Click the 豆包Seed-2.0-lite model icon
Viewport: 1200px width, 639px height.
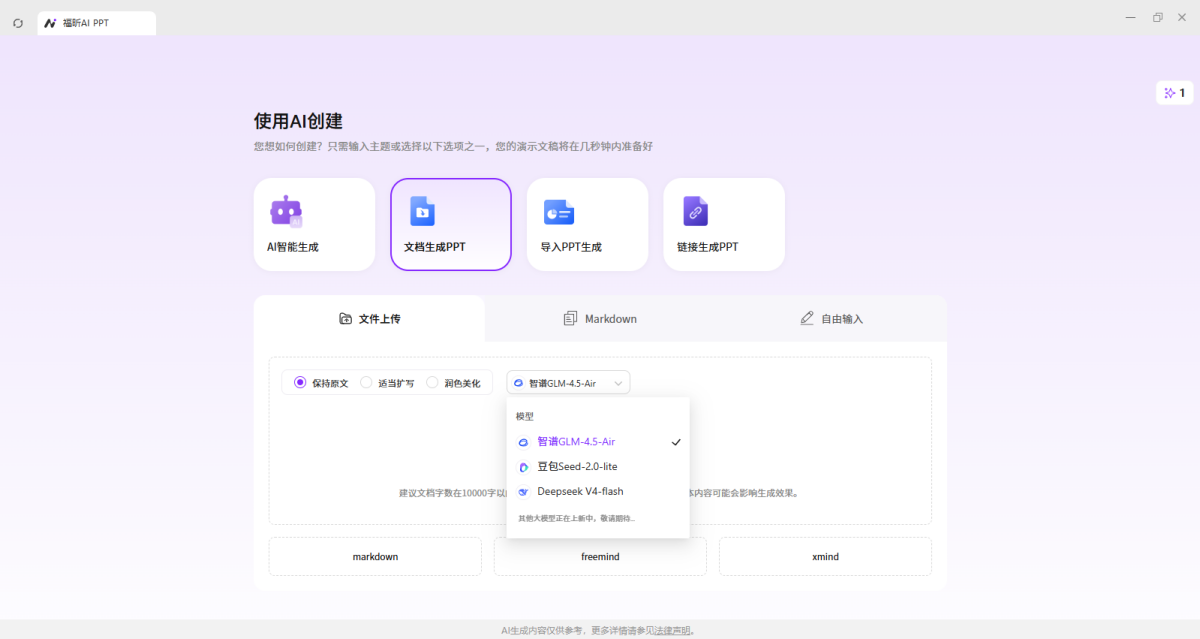click(523, 467)
